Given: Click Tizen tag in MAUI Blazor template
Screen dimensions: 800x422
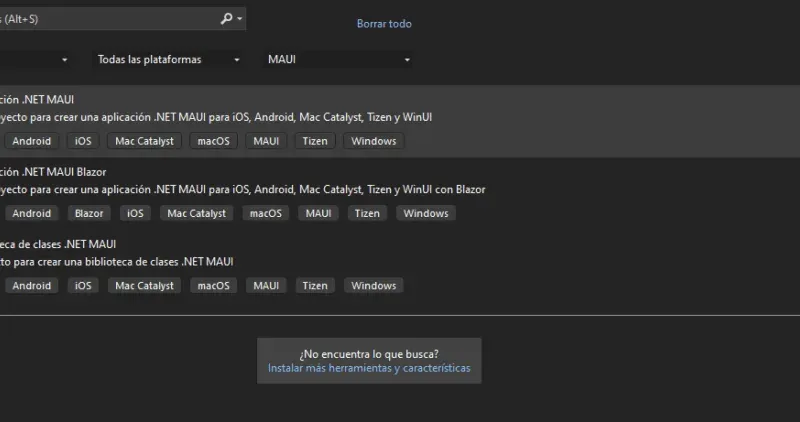Looking at the screenshot, I should pos(367,214).
